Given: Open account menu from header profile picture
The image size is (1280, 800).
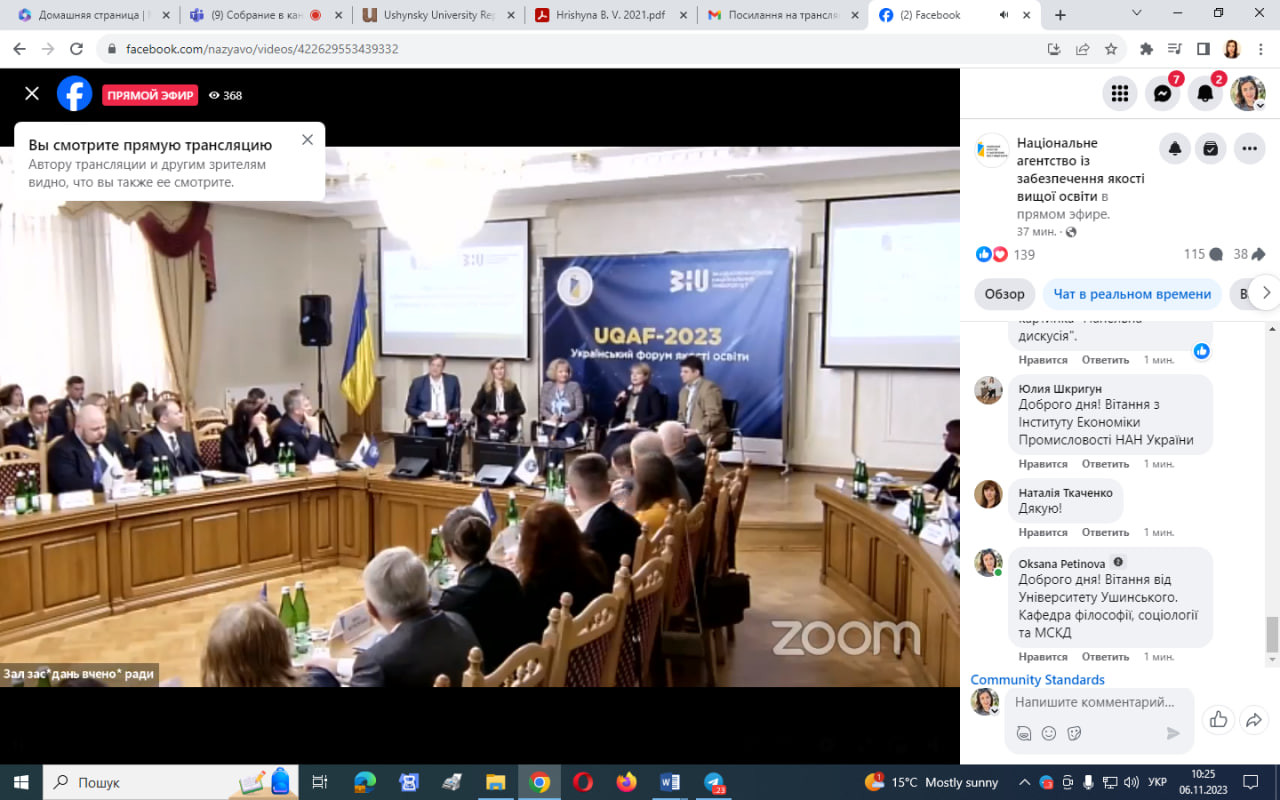Looking at the screenshot, I should [1248, 94].
